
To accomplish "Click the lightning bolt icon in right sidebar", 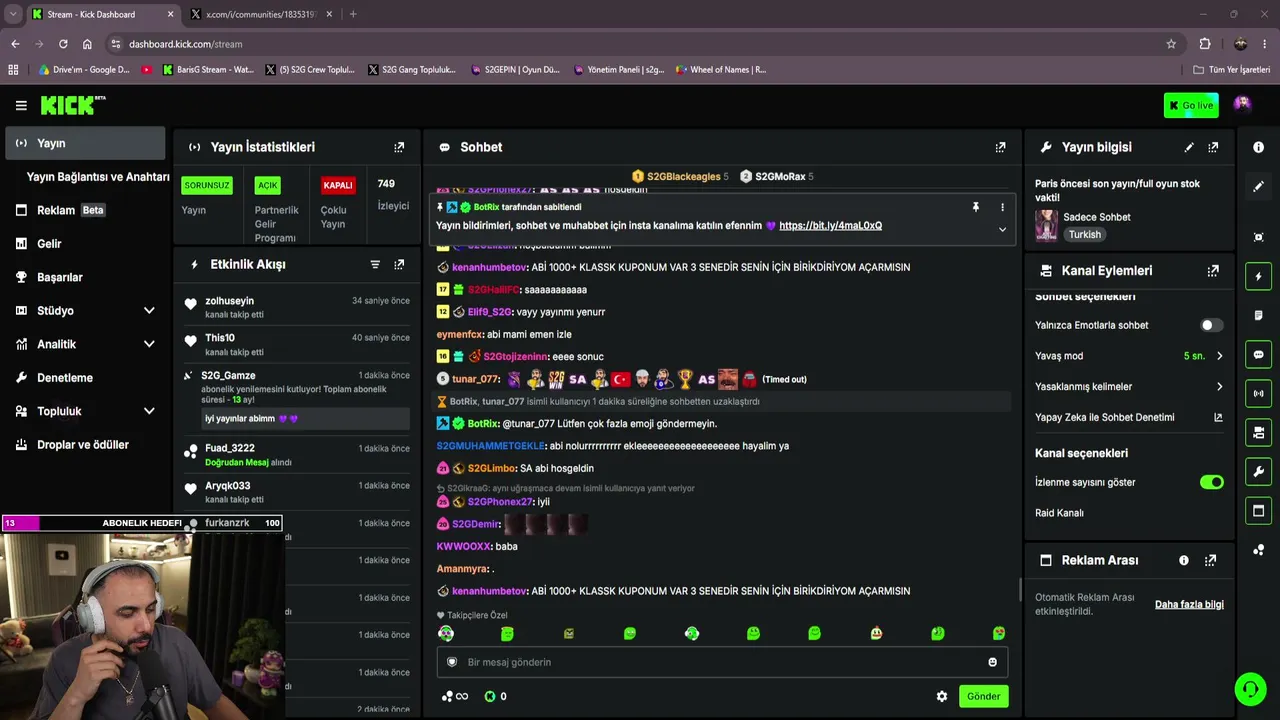I will click(x=1258, y=276).
